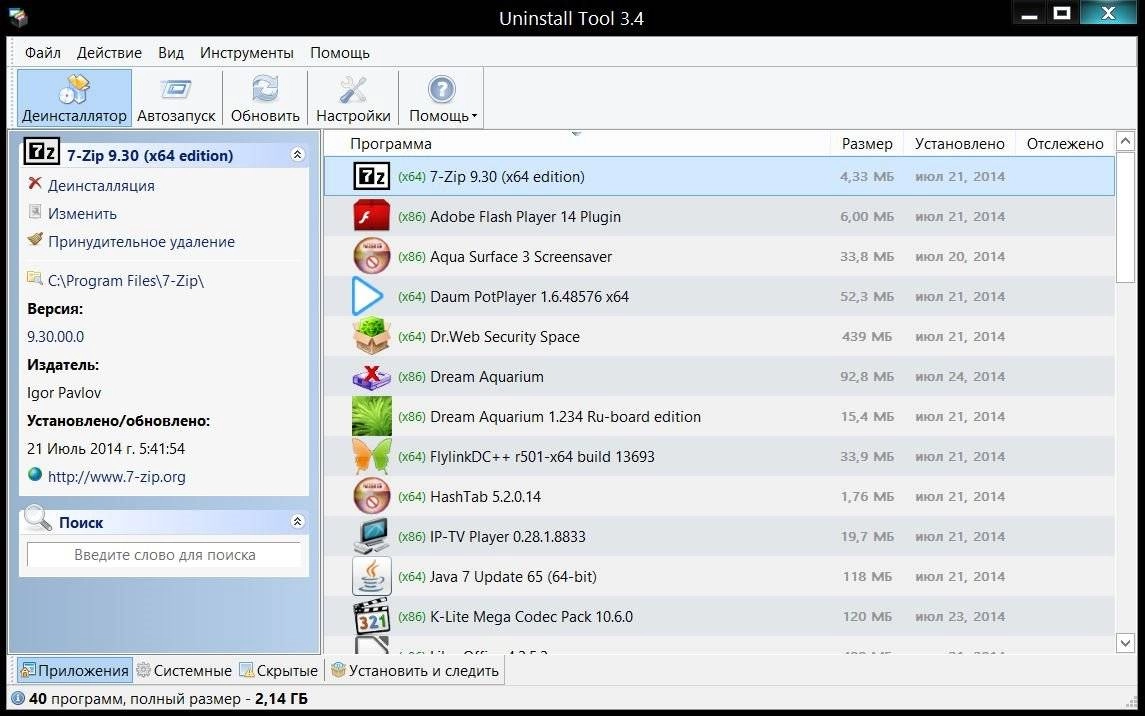Select Java 7 Update 65 (64-bit) name
The height and width of the screenshot is (716, 1145).
click(x=513, y=577)
